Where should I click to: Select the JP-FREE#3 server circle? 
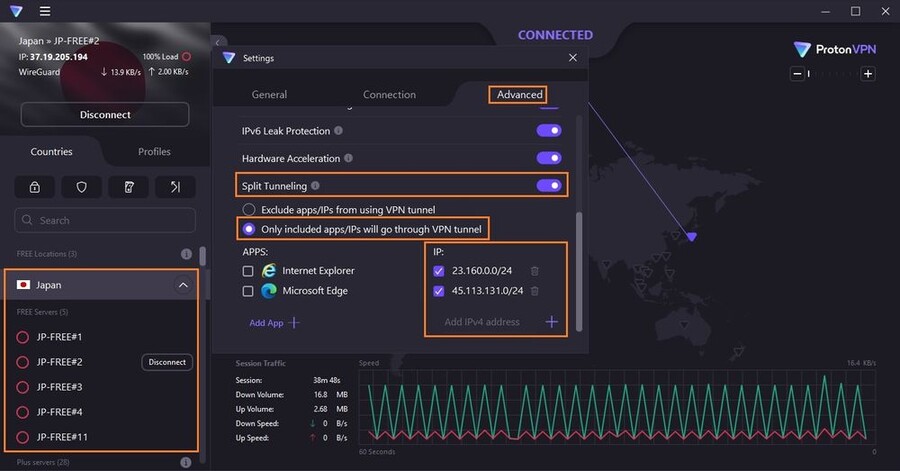pyautogui.click(x=22, y=387)
